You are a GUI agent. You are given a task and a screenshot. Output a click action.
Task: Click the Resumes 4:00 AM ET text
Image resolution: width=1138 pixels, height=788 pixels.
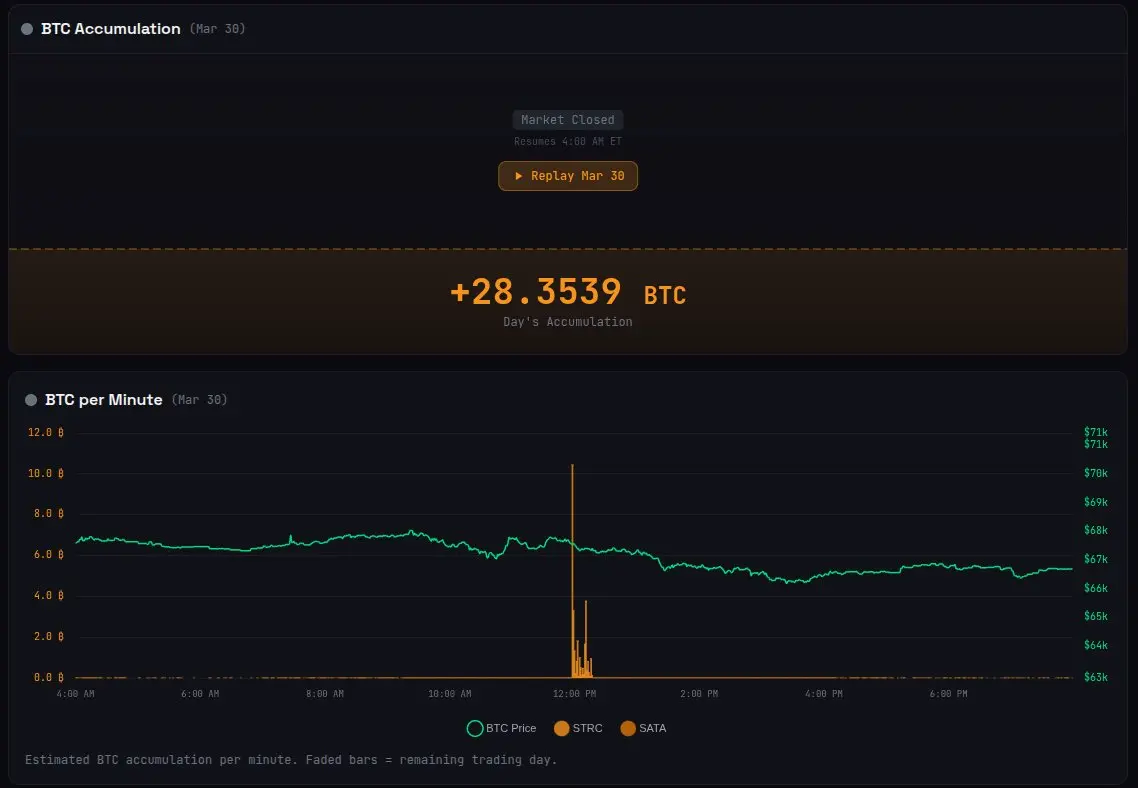(568, 141)
